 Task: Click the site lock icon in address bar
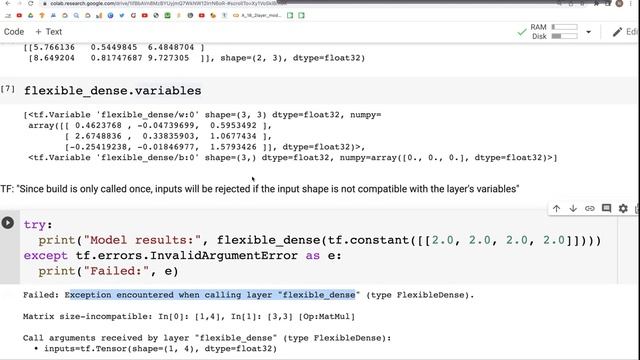[x=44, y=4]
